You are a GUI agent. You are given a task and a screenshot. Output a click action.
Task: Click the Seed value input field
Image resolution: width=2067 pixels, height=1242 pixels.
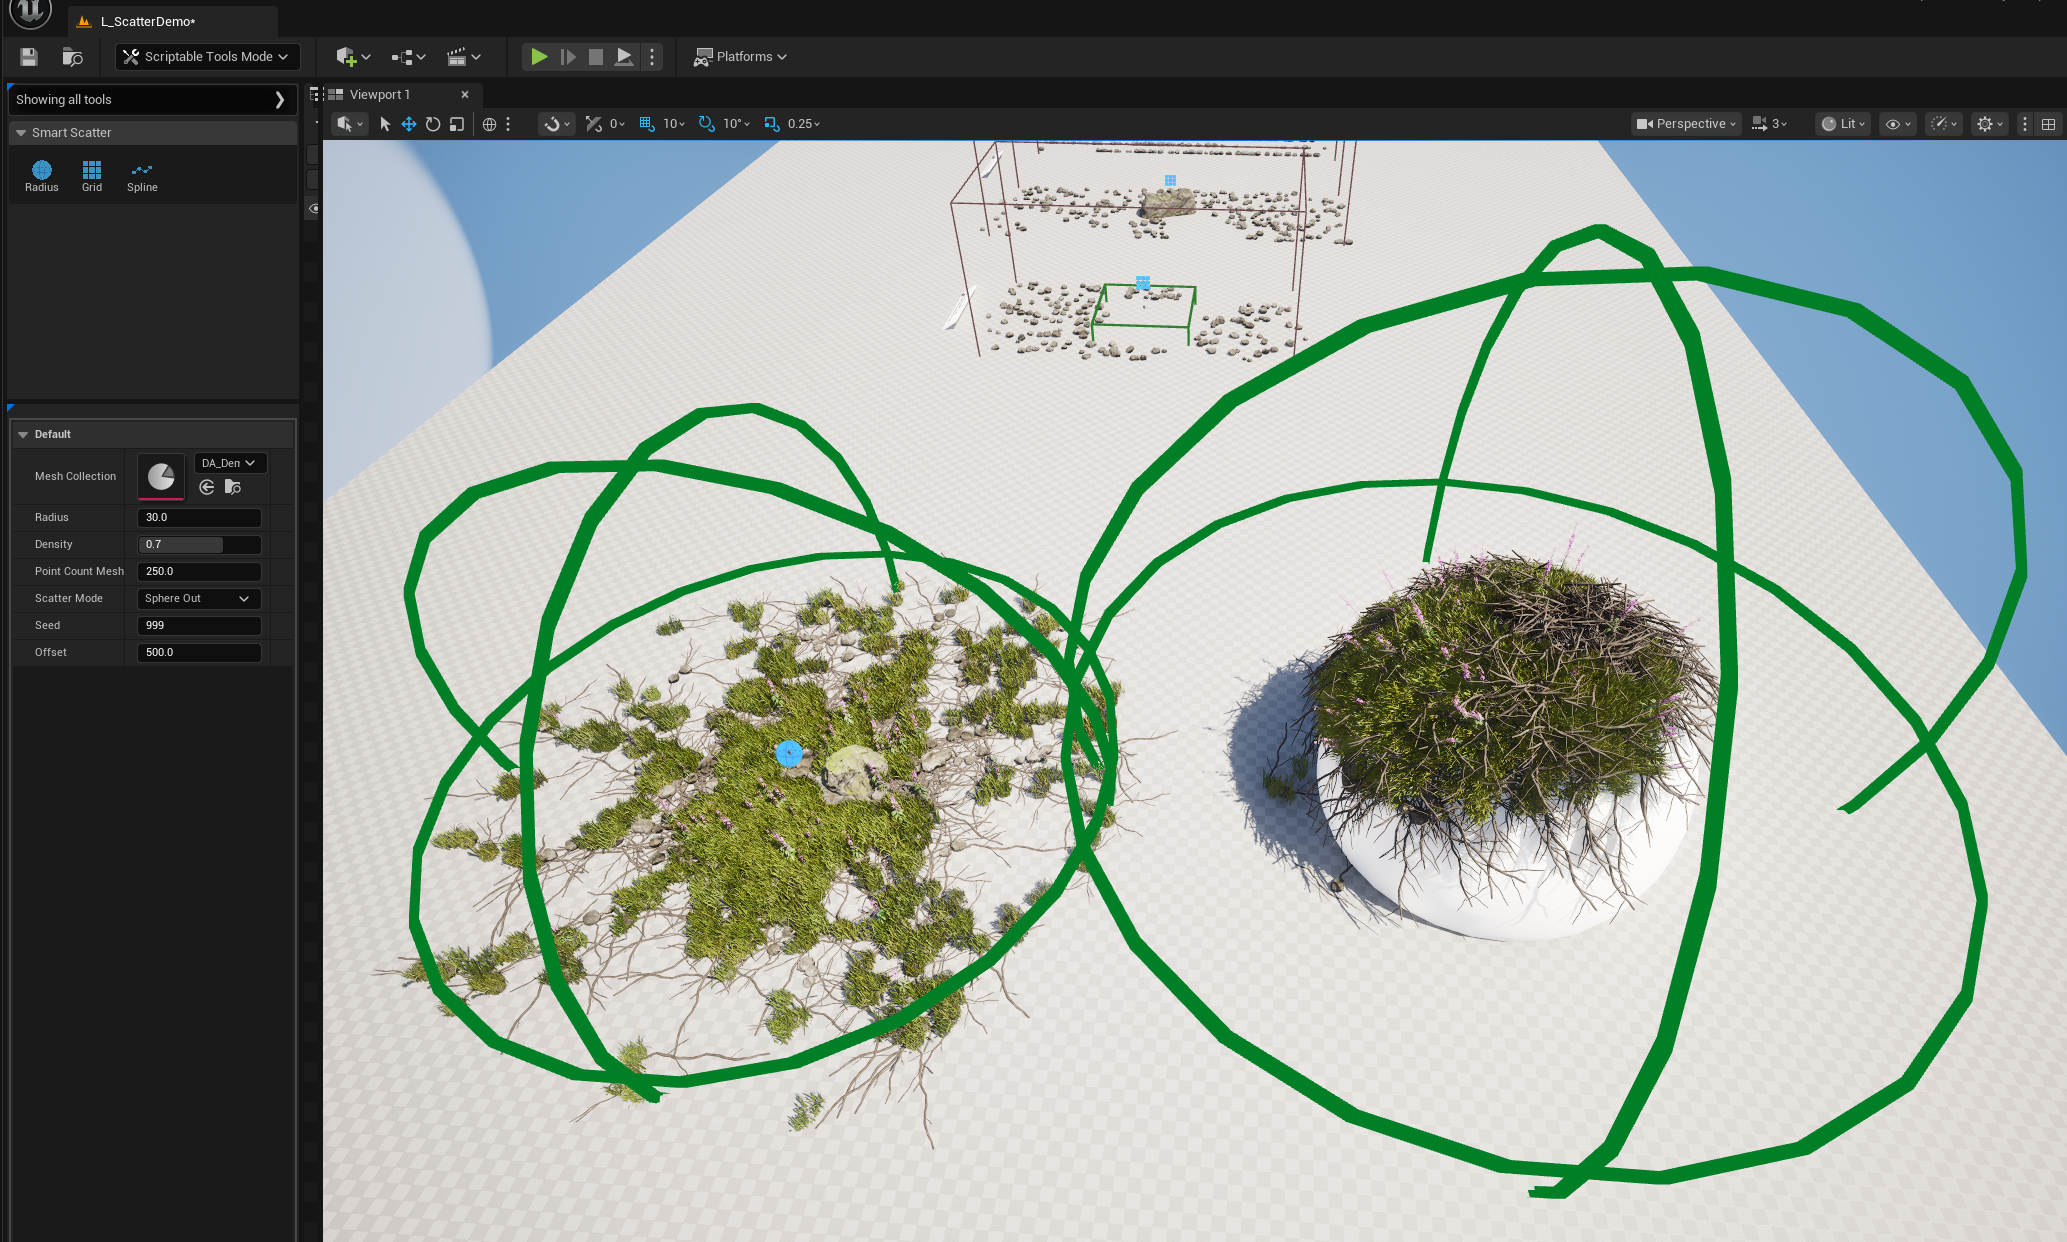(x=198, y=625)
